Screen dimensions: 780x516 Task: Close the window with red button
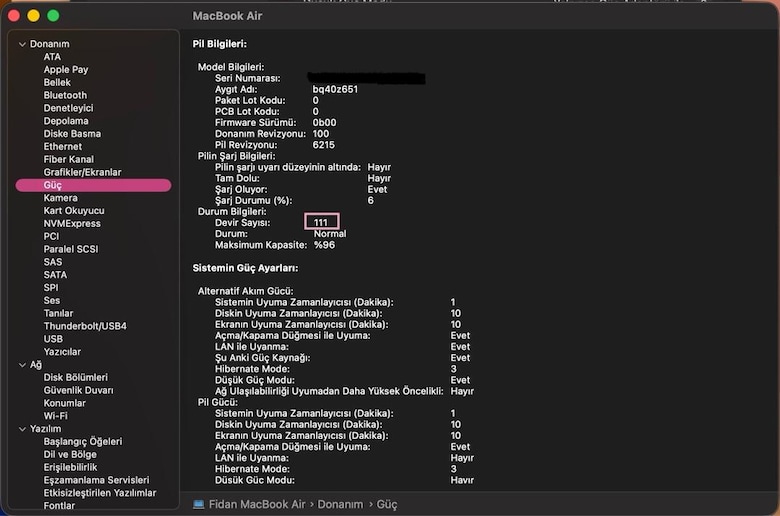tap(14, 16)
